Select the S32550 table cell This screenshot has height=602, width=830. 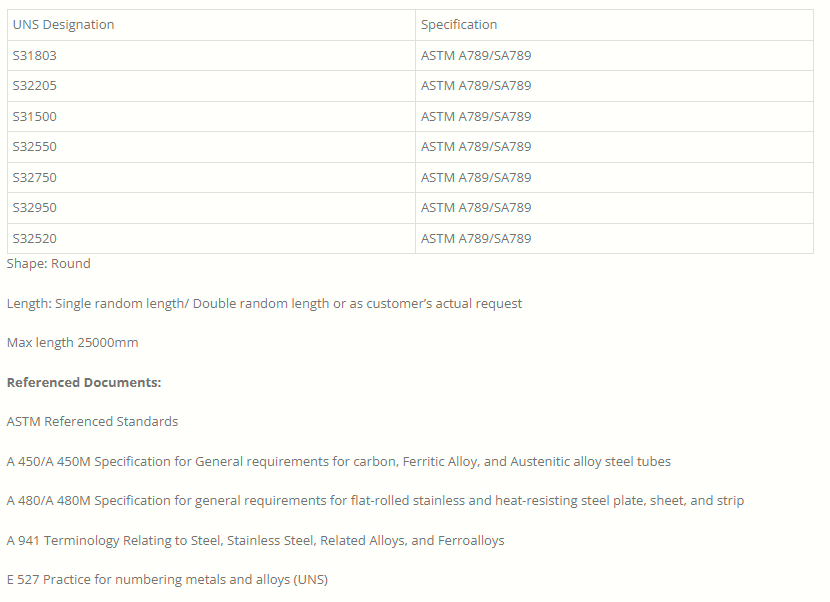tap(35, 147)
